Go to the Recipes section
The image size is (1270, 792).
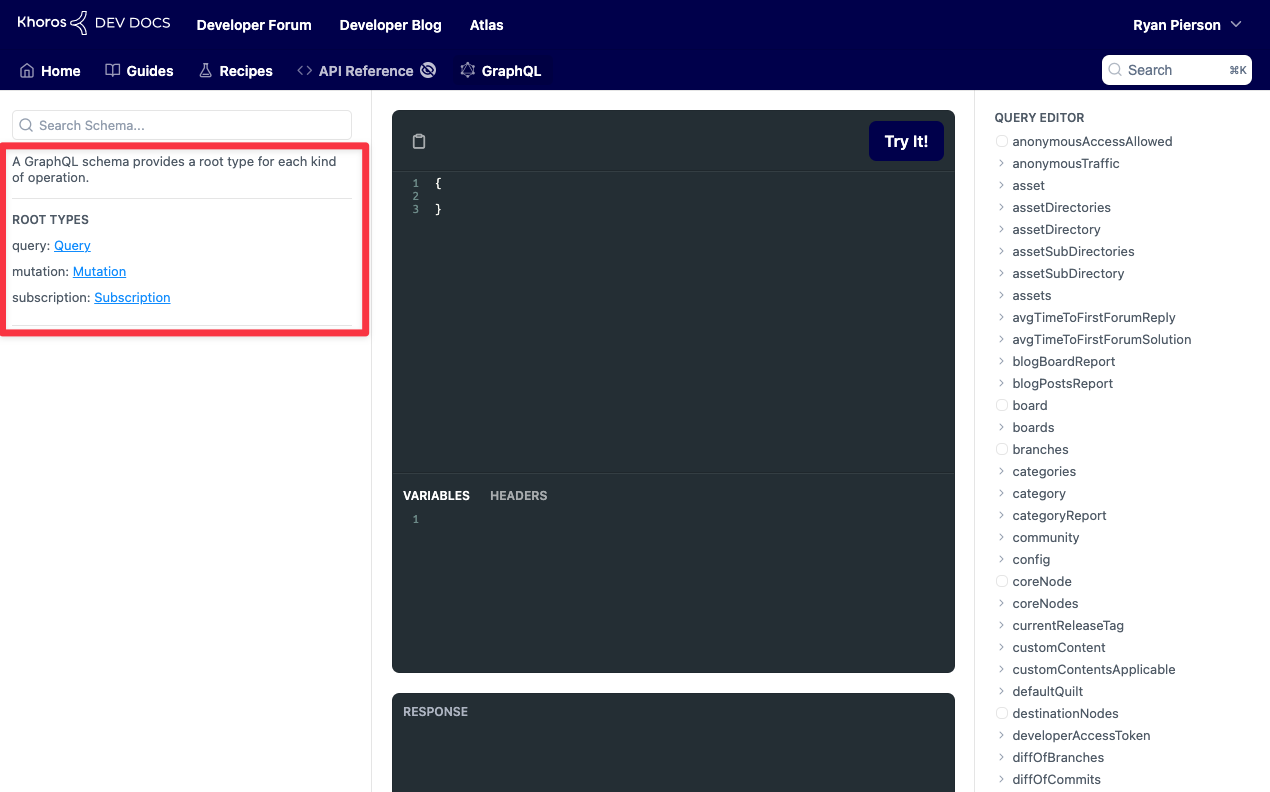click(x=236, y=71)
